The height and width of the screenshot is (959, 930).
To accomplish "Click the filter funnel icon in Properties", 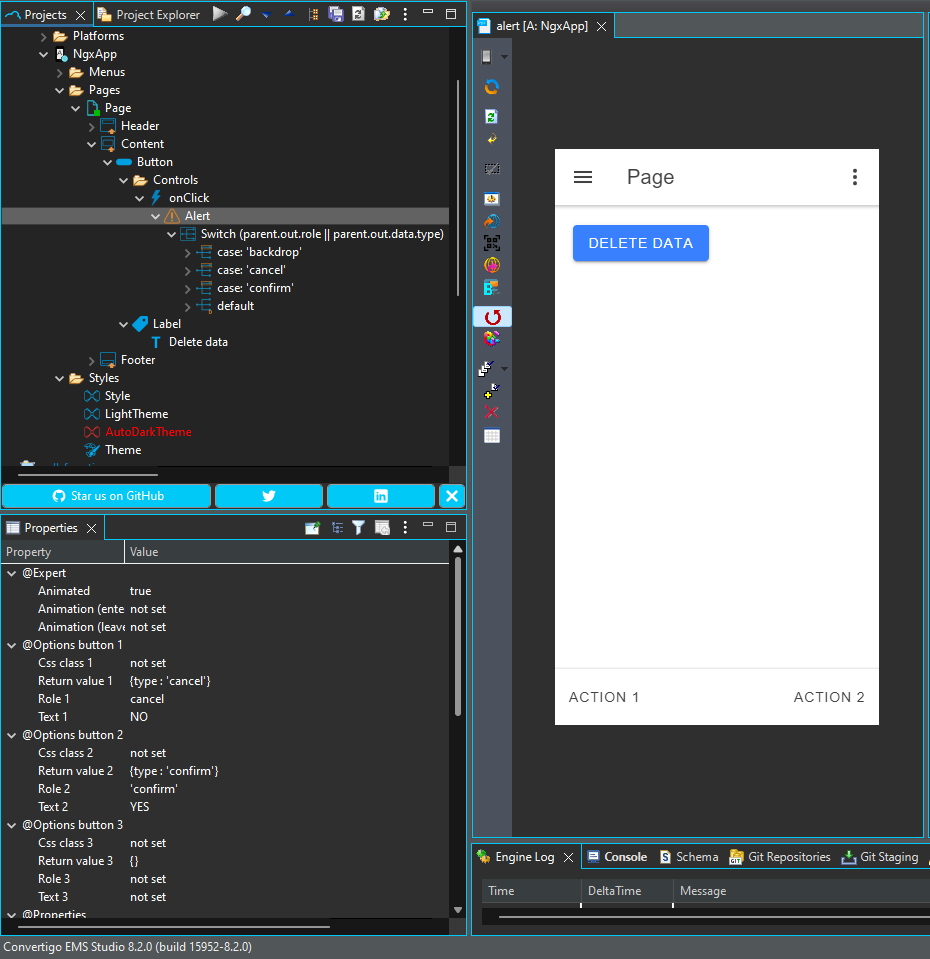I will [358, 528].
